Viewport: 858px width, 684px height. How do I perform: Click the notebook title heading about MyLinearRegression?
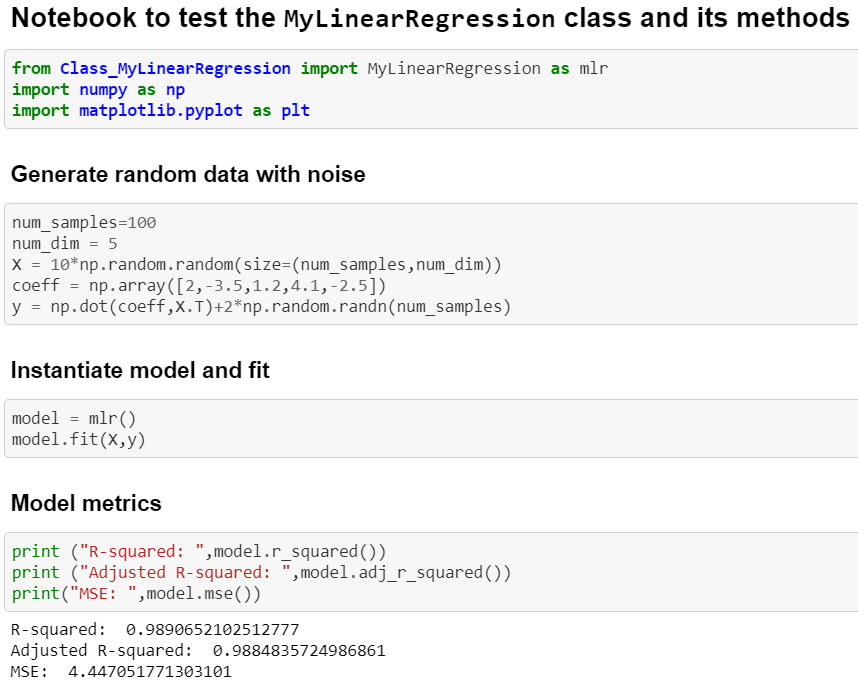pyautogui.click(x=429, y=19)
